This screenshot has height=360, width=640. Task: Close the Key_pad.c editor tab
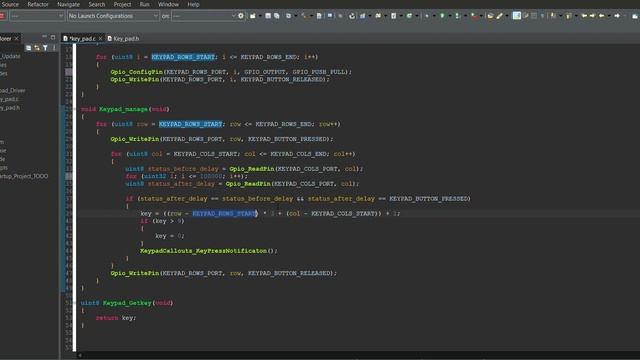pyautogui.click(x=100, y=38)
